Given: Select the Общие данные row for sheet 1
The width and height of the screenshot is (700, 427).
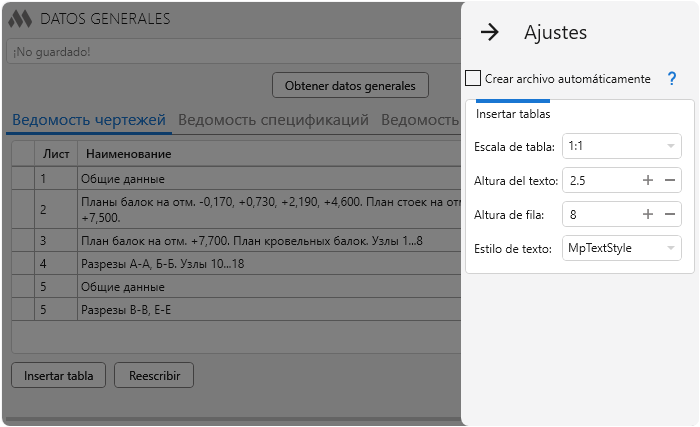Looking at the screenshot, I should [x=123, y=179].
